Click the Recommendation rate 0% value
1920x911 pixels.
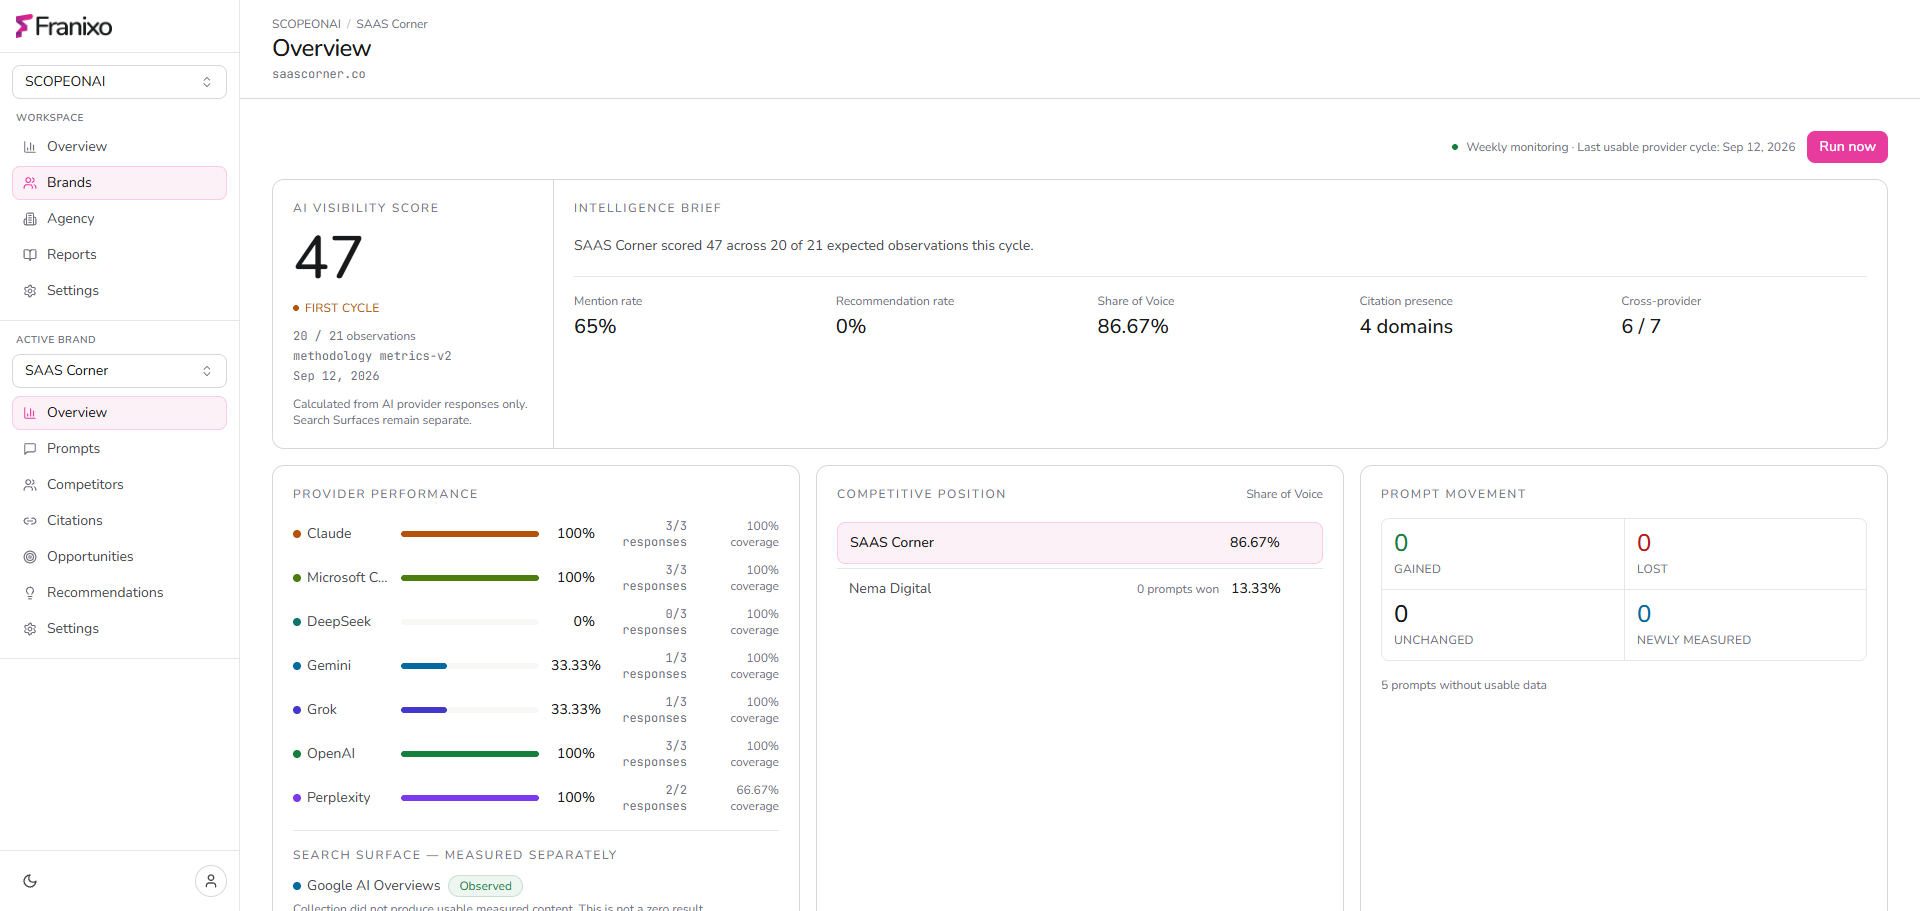[x=851, y=327]
